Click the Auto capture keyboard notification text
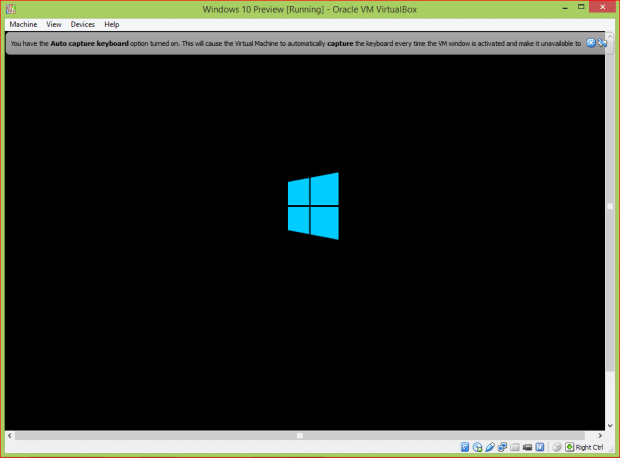 [296, 43]
